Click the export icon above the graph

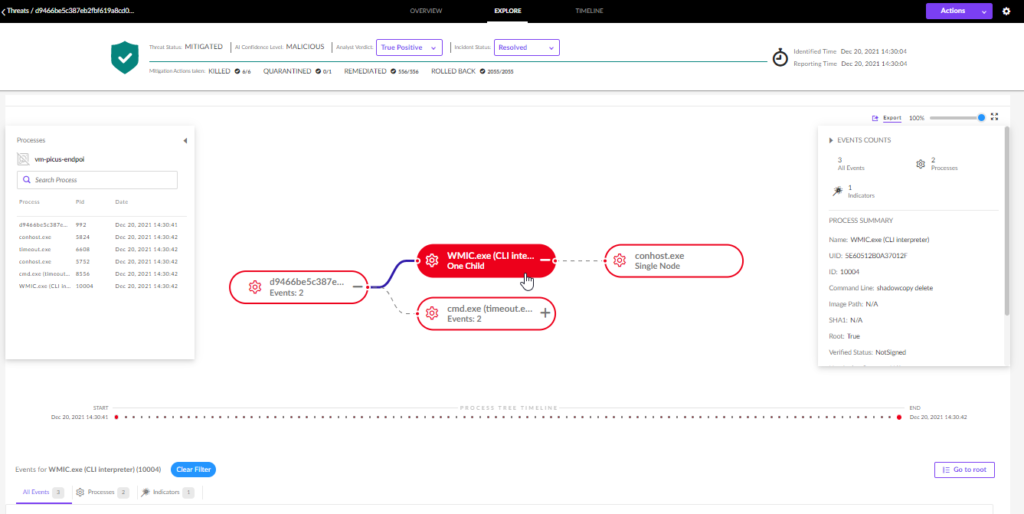click(x=875, y=118)
